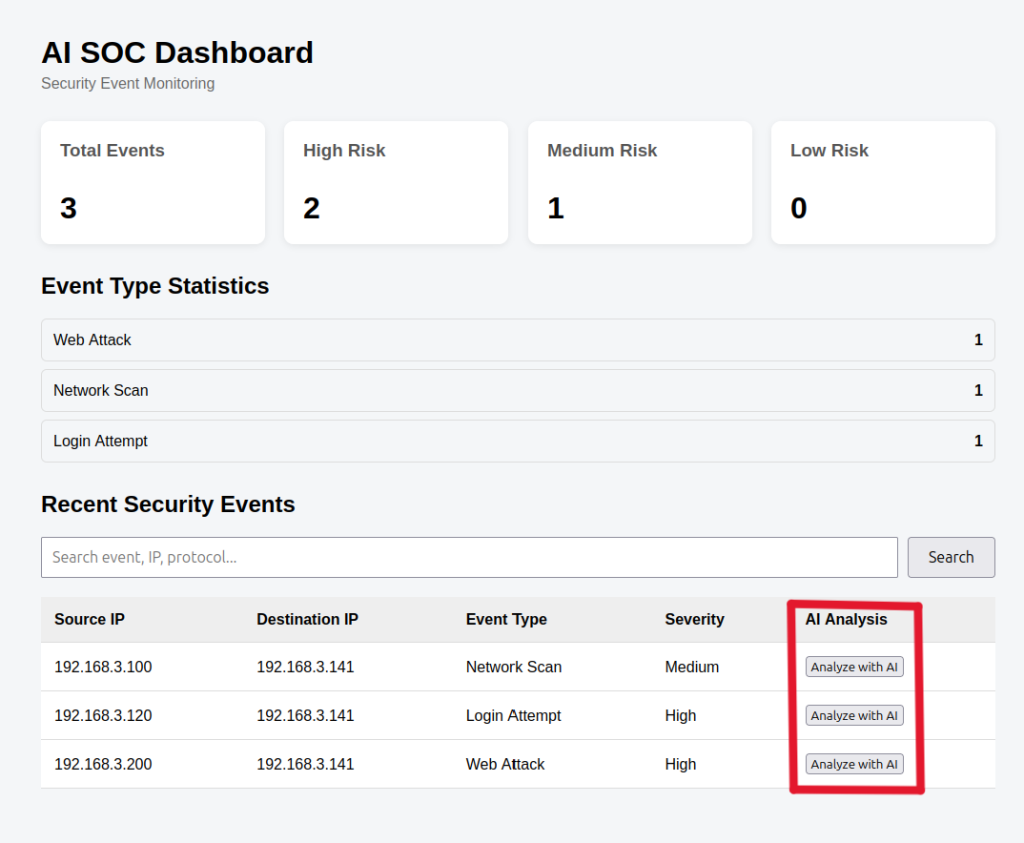The height and width of the screenshot is (843, 1024).
Task: Click the Destination IP column header
Action: coord(307,619)
